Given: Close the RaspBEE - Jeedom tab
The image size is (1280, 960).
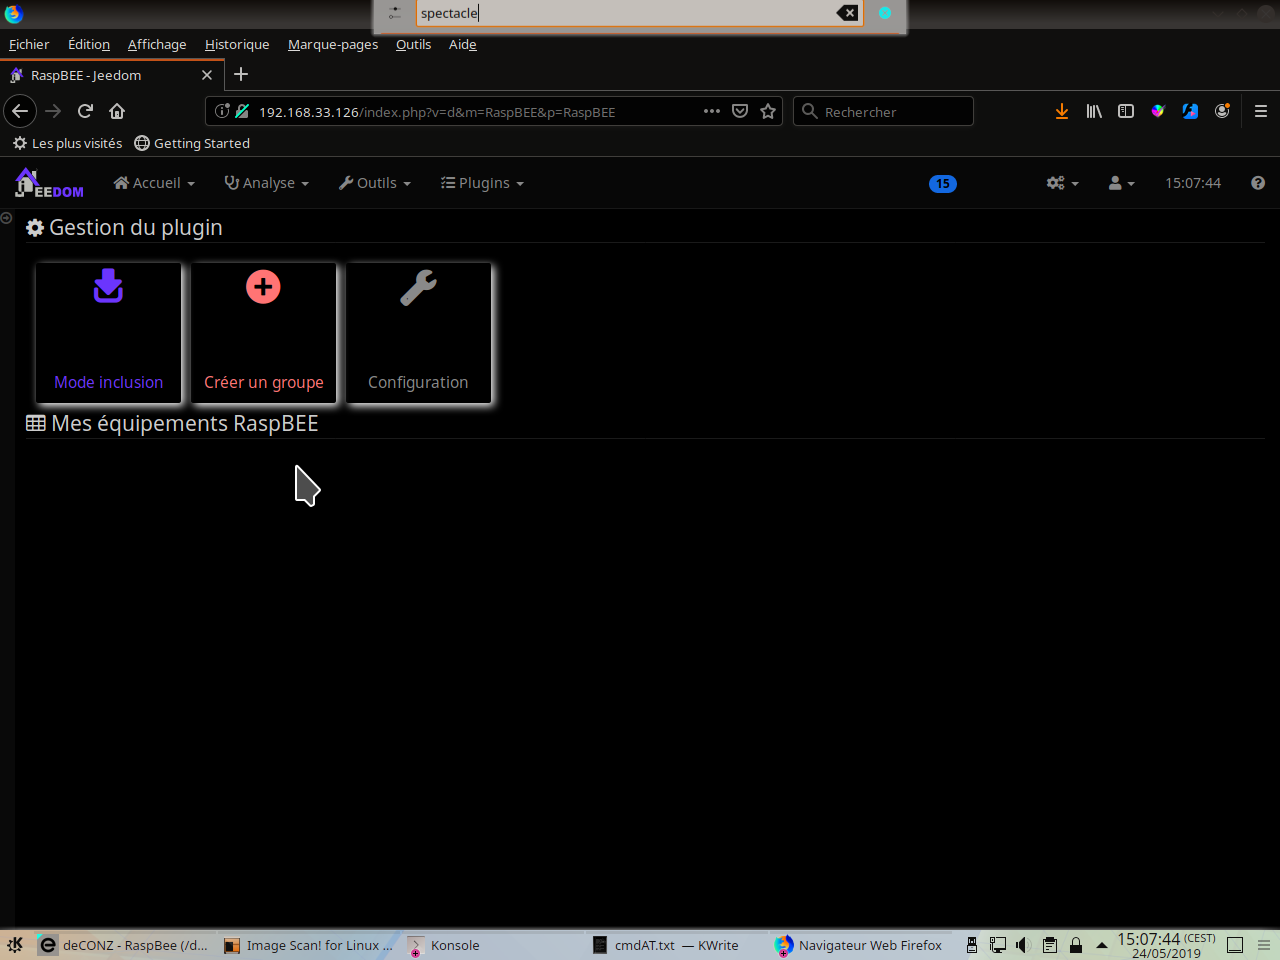Looking at the screenshot, I should pyautogui.click(x=207, y=75).
